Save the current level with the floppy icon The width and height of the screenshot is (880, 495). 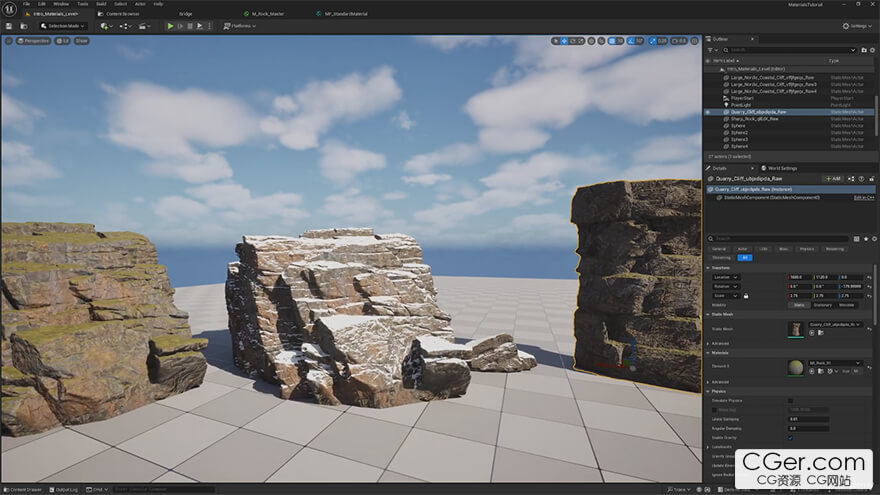tap(9, 26)
